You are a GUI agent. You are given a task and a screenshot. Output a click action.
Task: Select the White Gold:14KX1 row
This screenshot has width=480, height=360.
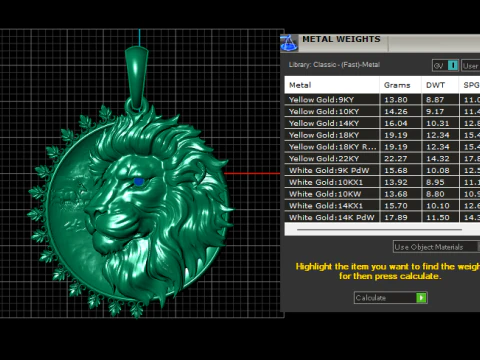(382, 206)
